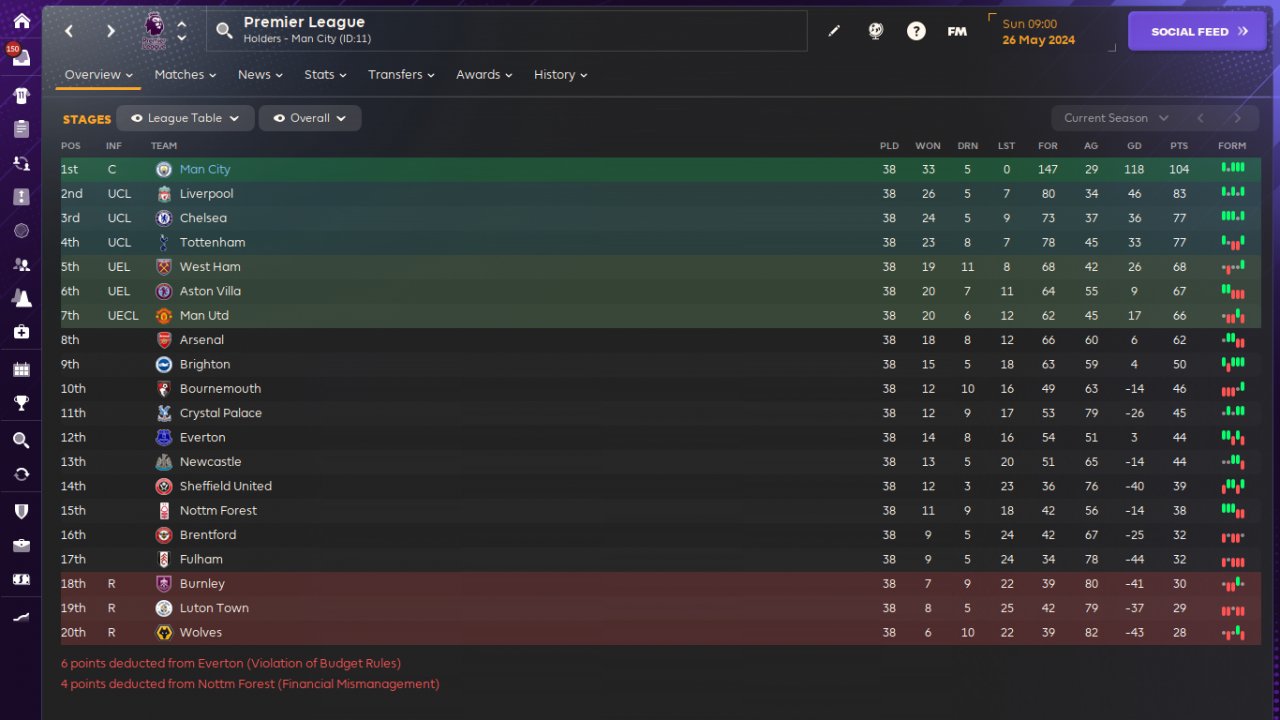
Task: Open the Schedule calendar icon in the sidebar
Action: pyautogui.click(x=21, y=370)
